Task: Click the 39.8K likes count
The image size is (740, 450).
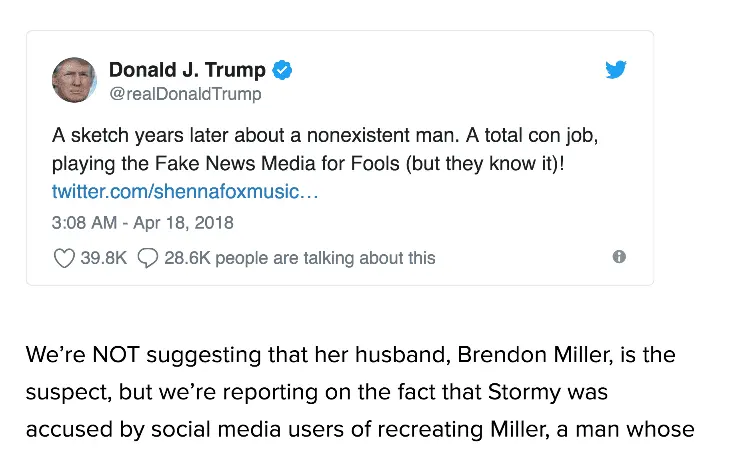Action: [103, 258]
